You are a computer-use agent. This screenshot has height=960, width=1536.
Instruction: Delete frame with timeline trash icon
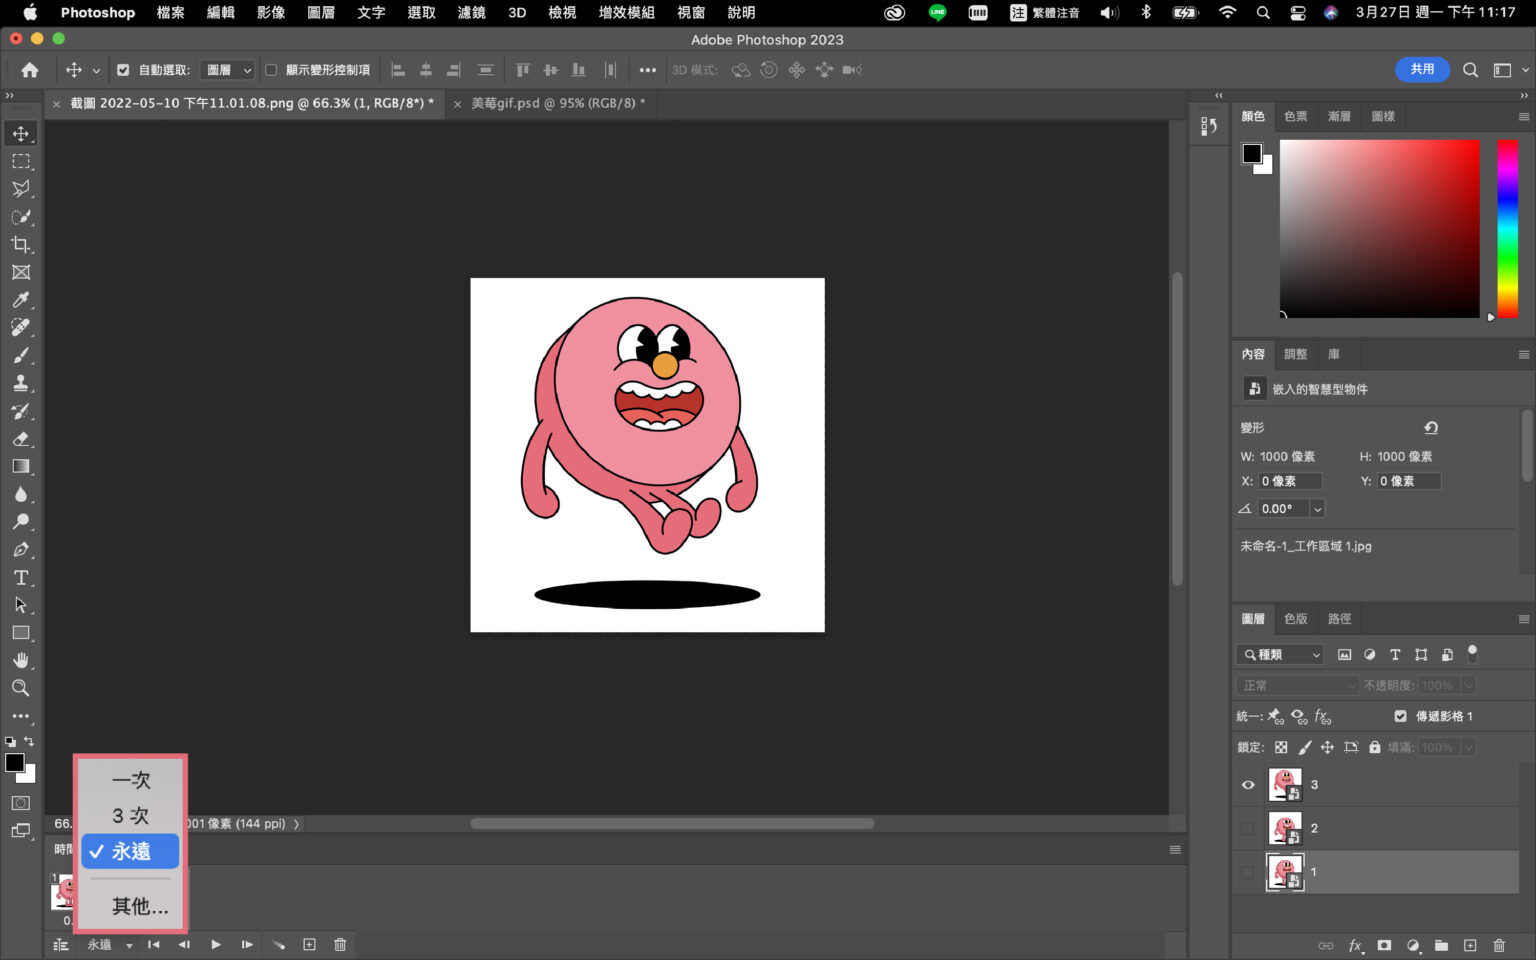pos(340,944)
